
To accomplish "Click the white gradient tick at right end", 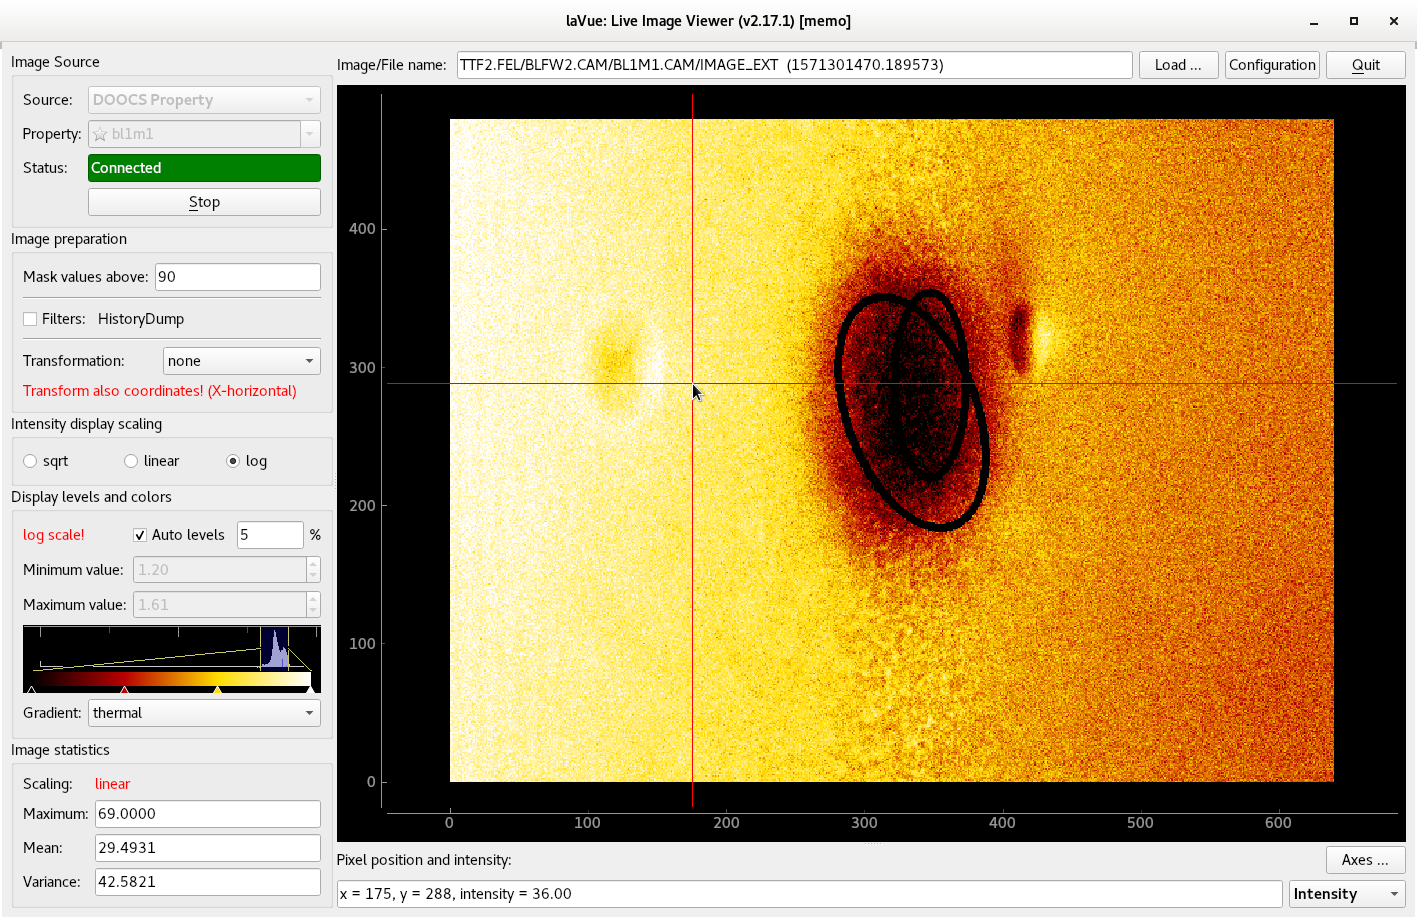I will (x=310, y=689).
